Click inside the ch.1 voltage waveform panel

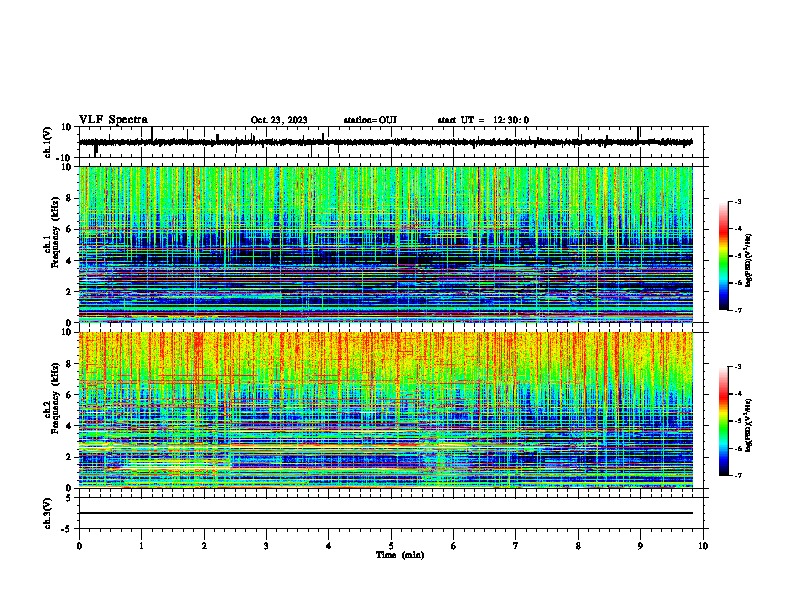(393, 142)
